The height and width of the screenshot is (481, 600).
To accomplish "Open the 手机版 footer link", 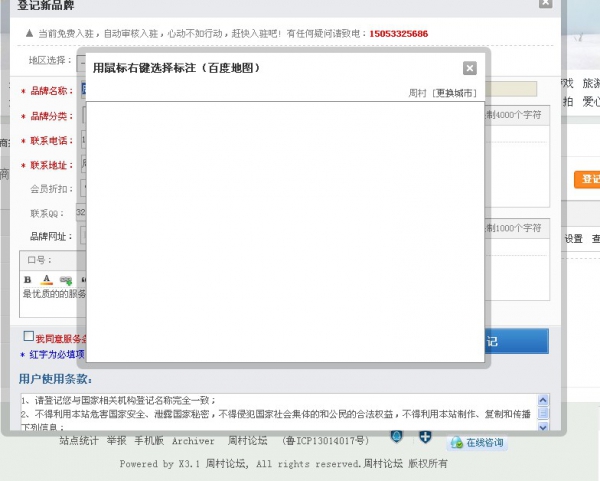I will 149,441.
